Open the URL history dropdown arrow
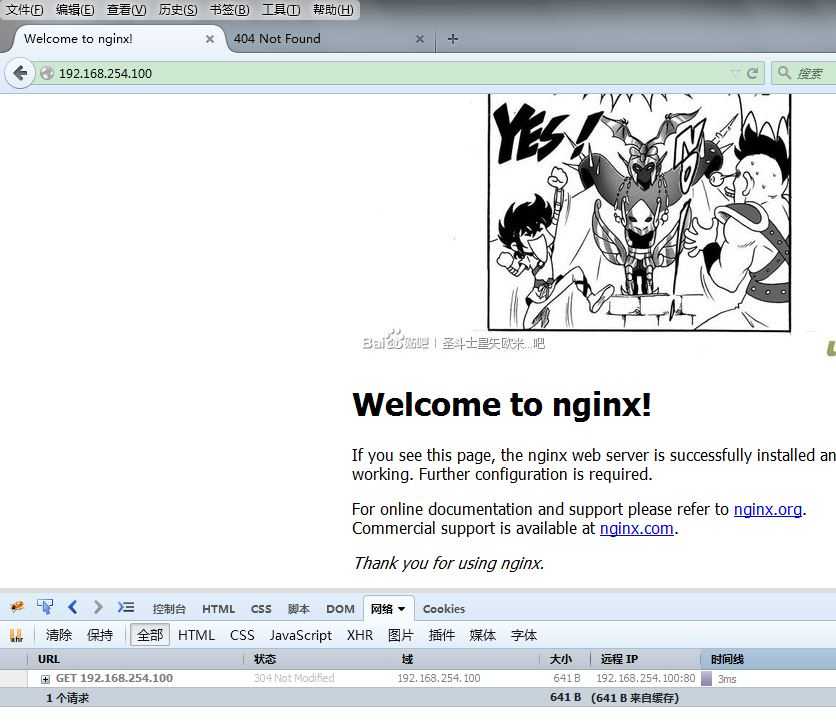The width and height of the screenshot is (836, 725). click(734, 73)
